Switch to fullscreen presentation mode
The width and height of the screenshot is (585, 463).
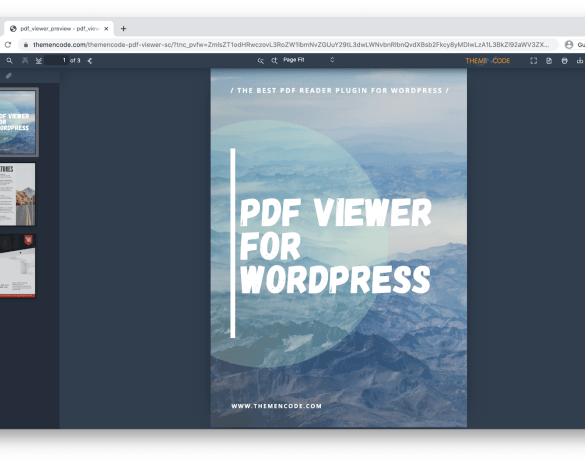pyautogui.click(x=534, y=60)
